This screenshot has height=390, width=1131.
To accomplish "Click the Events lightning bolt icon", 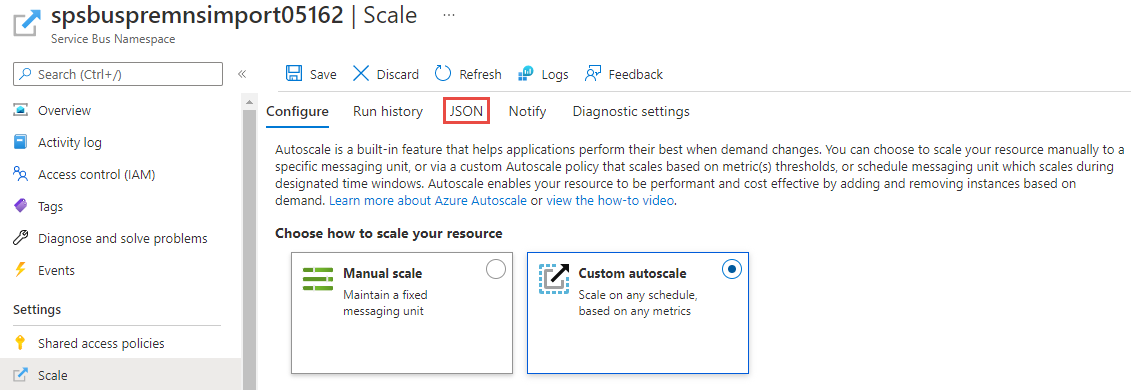I will point(21,270).
